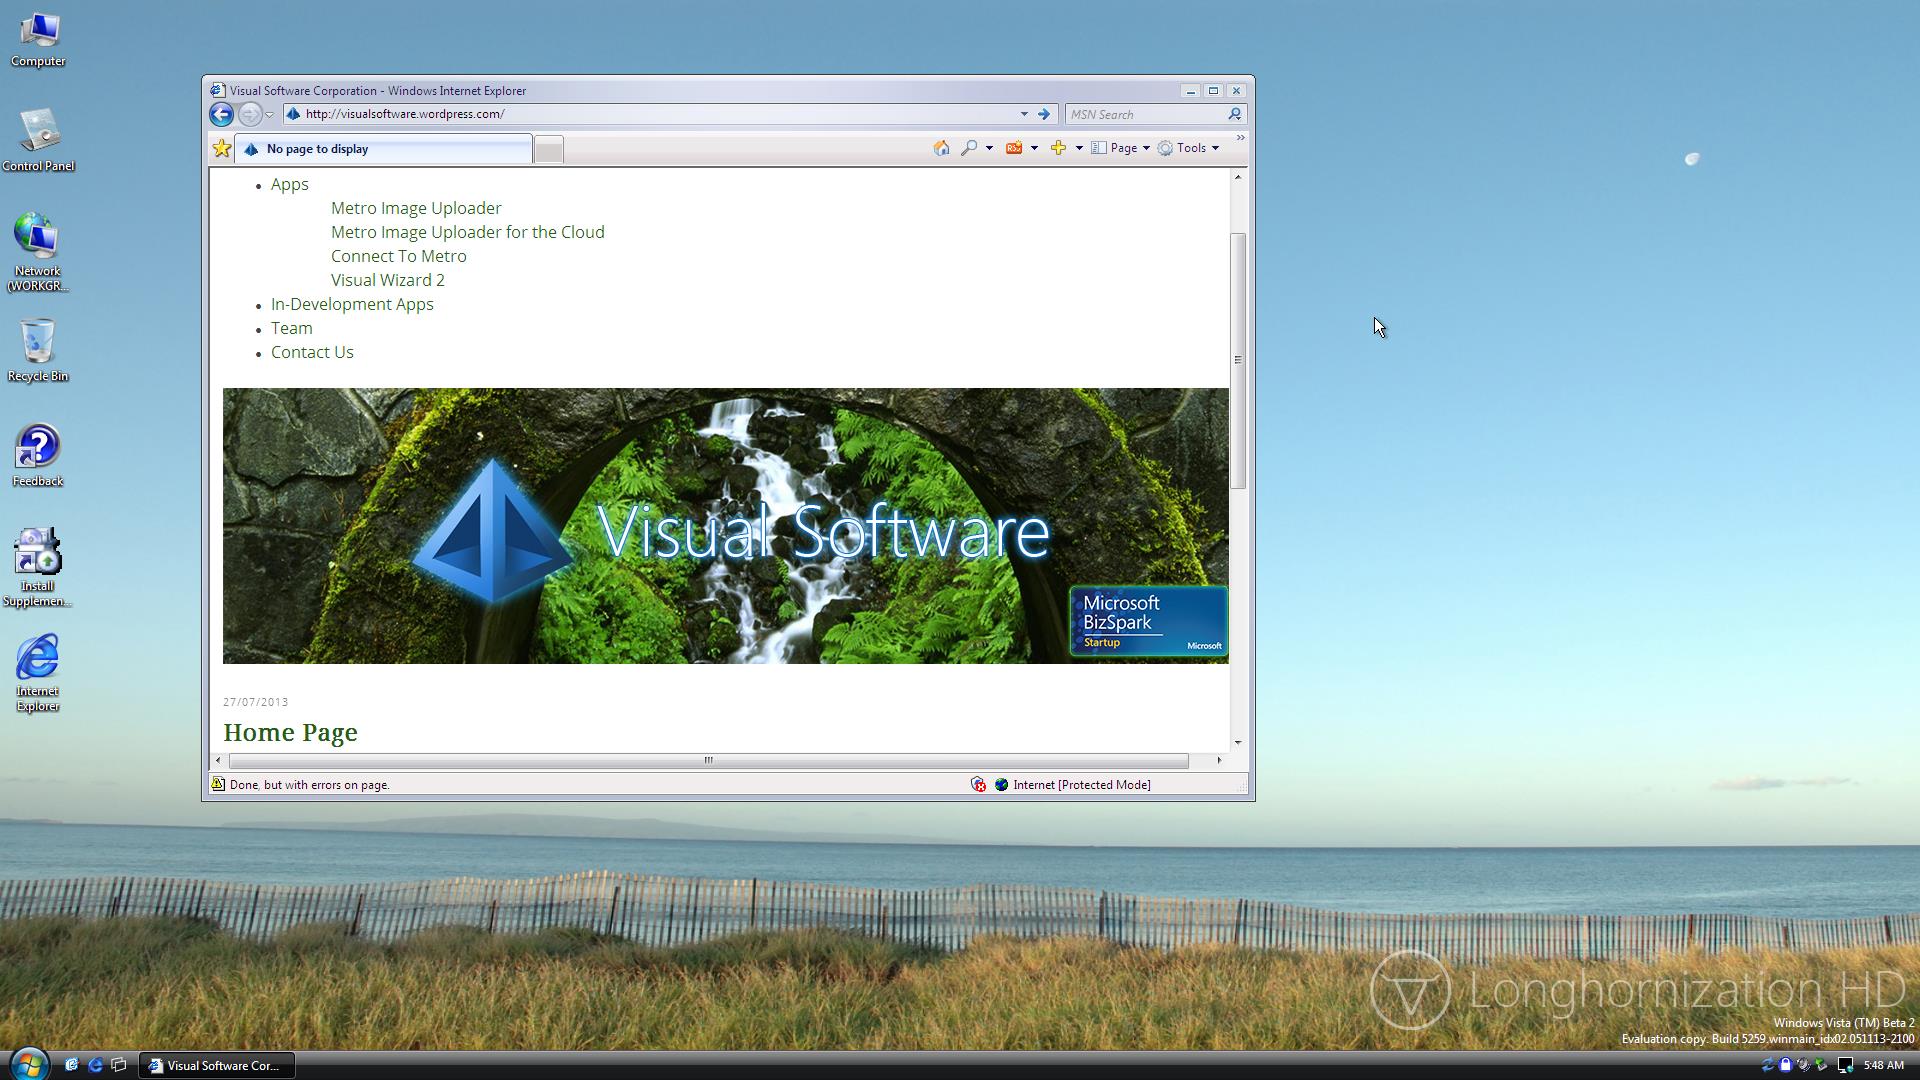Open the Tools menu dropdown
Image resolution: width=1920 pixels, height=1080 pixels.
coord(1190,148)
